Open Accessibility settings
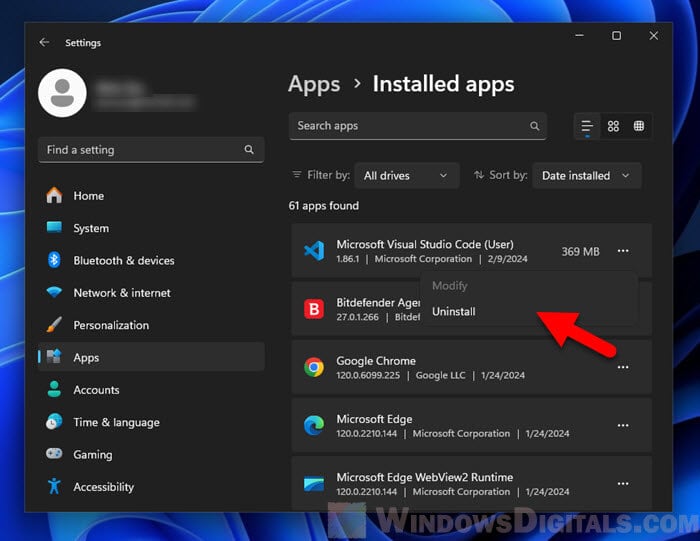Viewport: 700px width, 541px height. click(151, 487)
